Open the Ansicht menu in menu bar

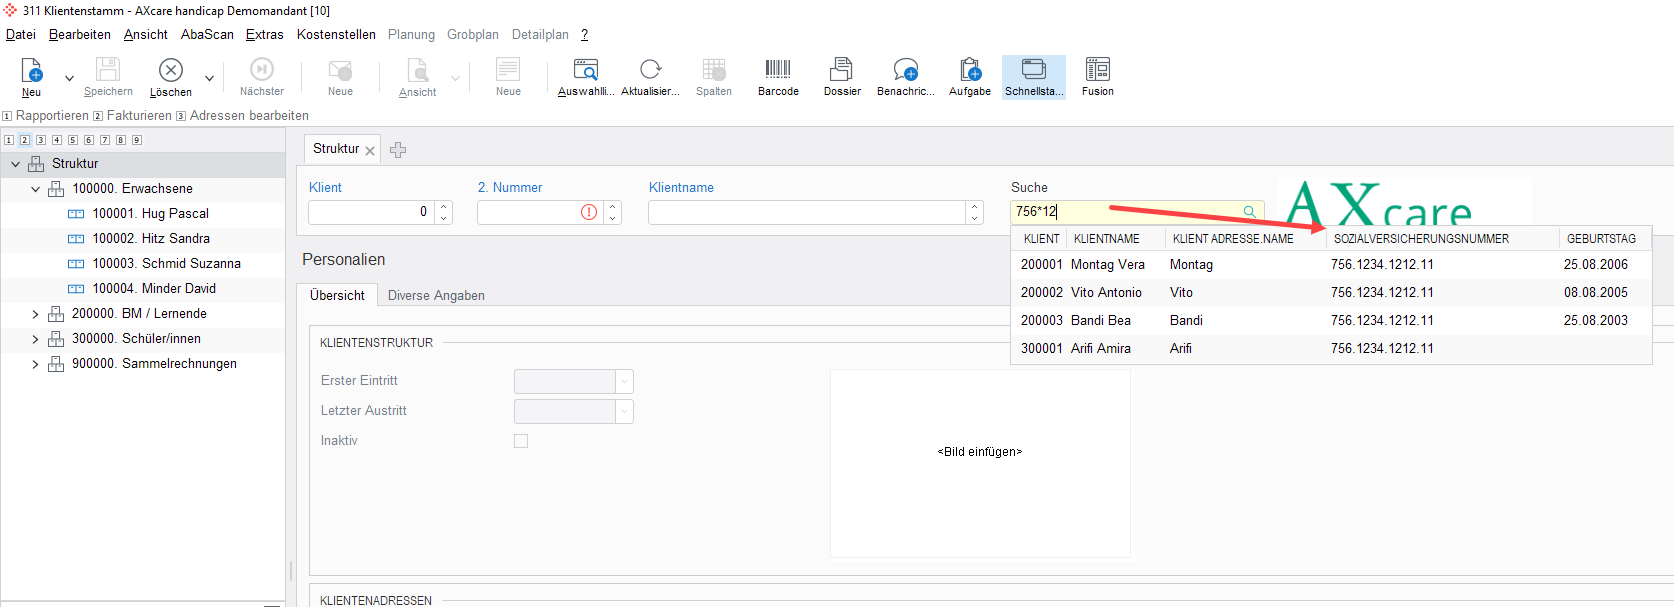coord(146,34)
